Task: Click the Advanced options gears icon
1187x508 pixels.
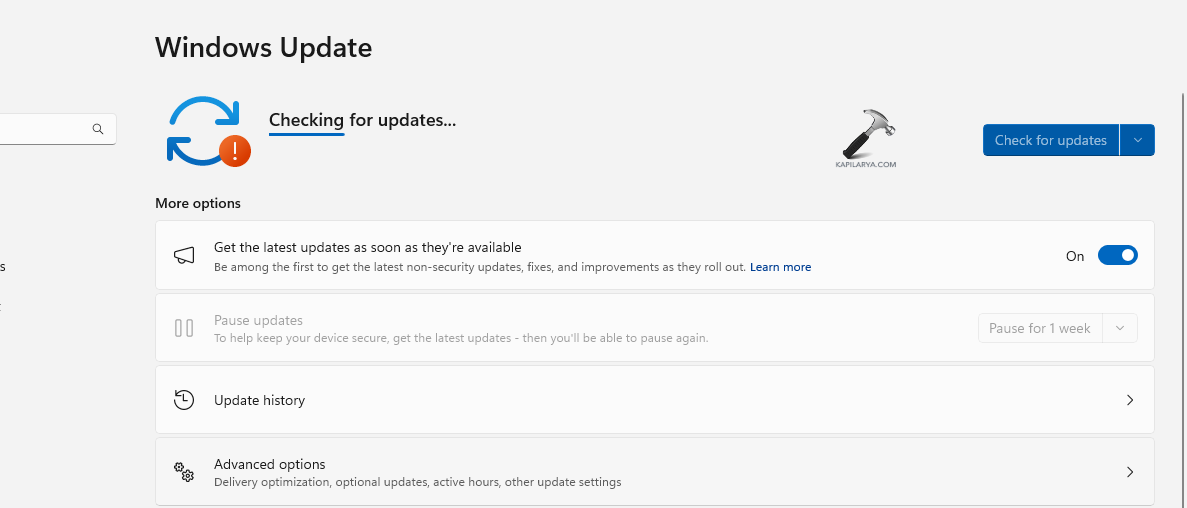Action: 184,472
